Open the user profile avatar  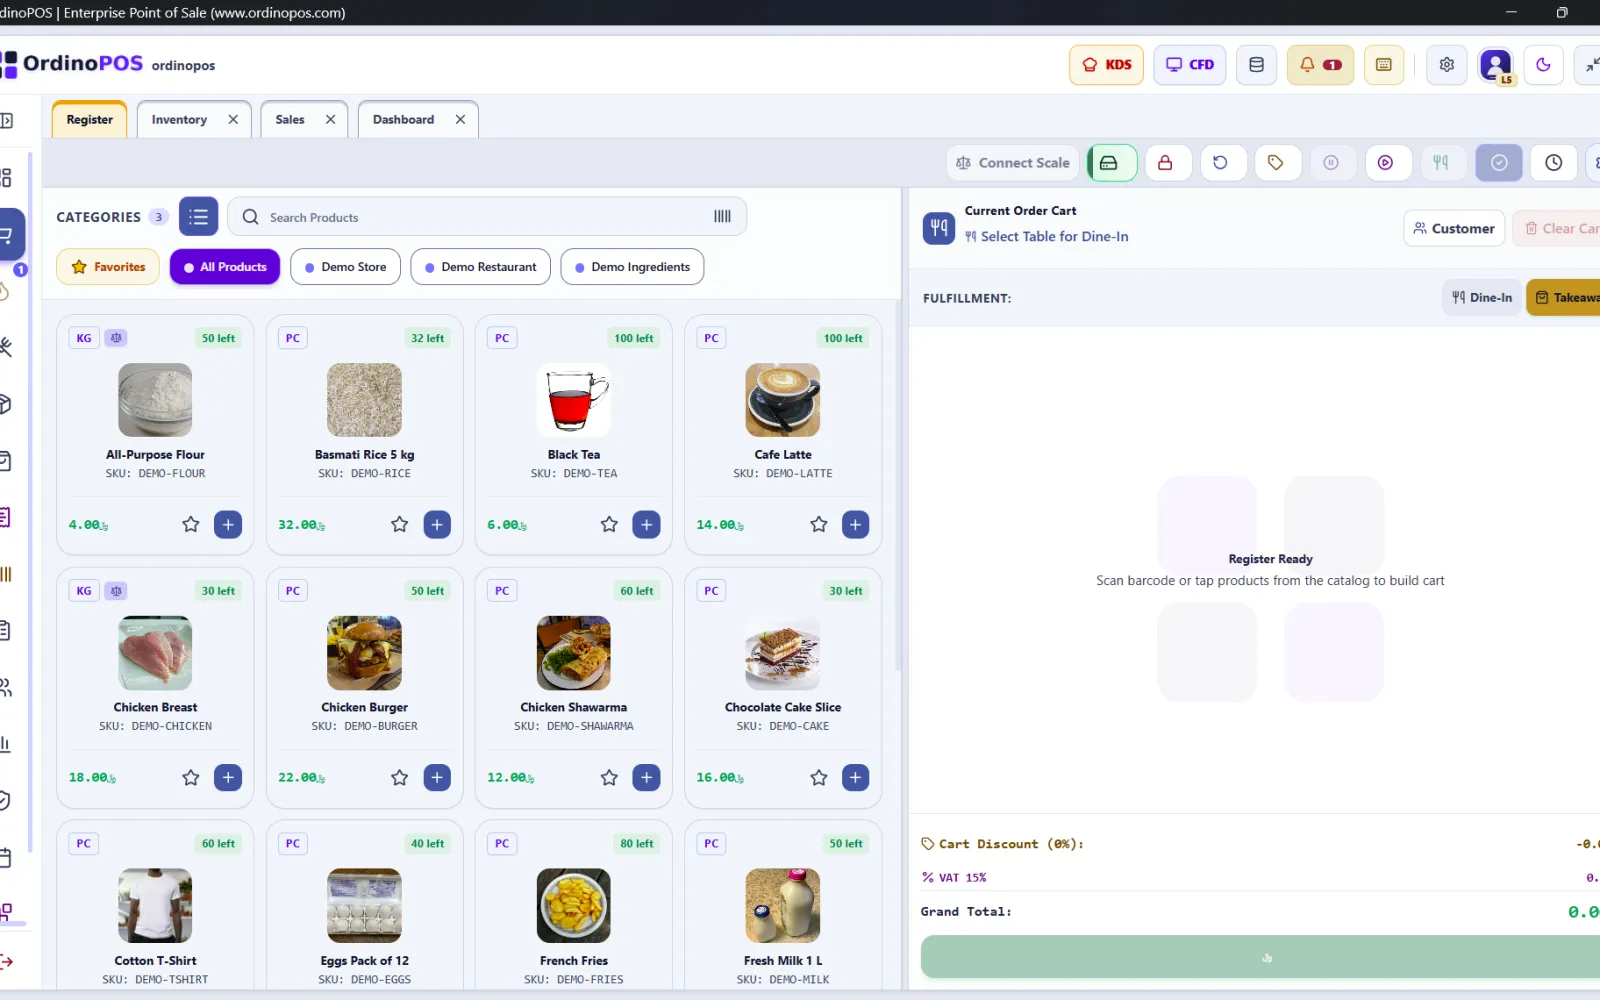(1495, 66)
